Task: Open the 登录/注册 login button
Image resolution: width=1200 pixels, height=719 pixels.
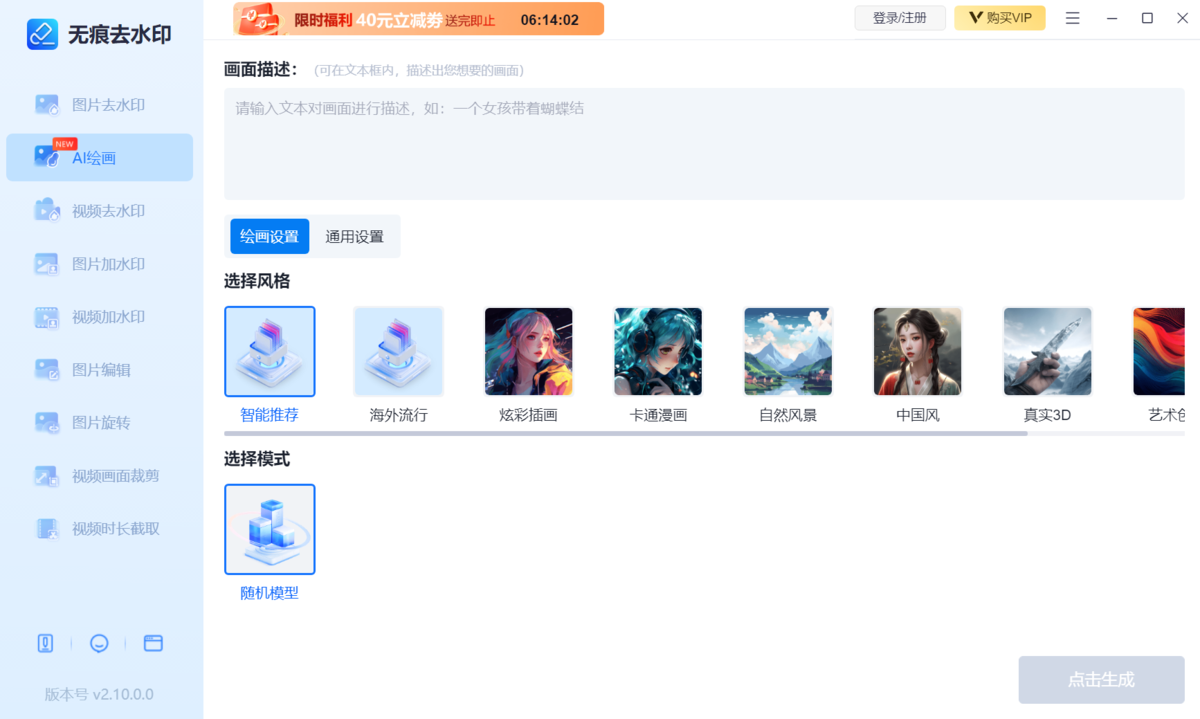Action: [899, 17]
